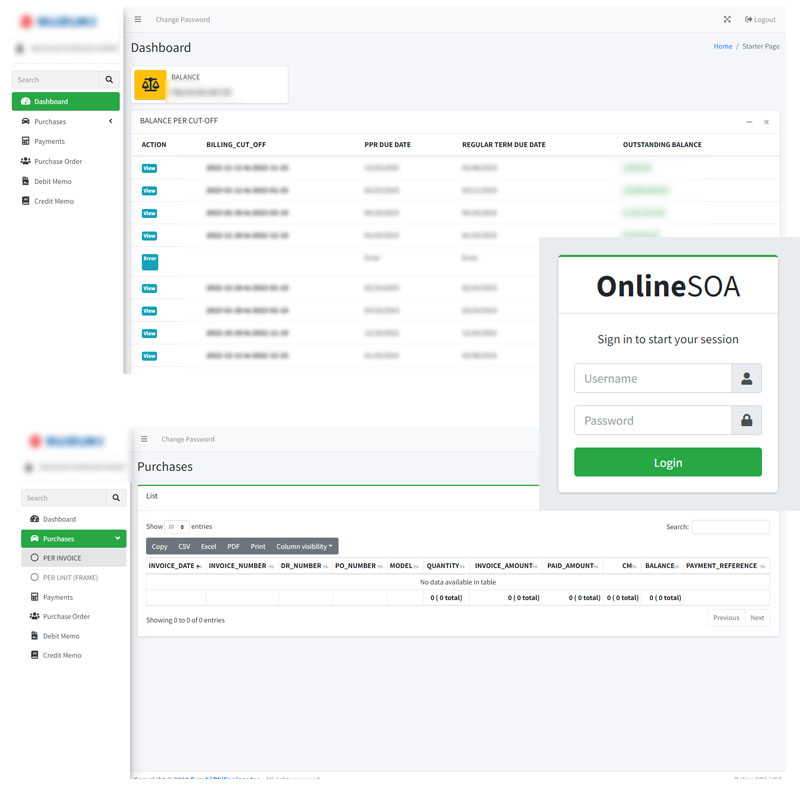Click the lock icon beside Password field
This screenshot has width=800, height=800.
[x=746, y=420]
